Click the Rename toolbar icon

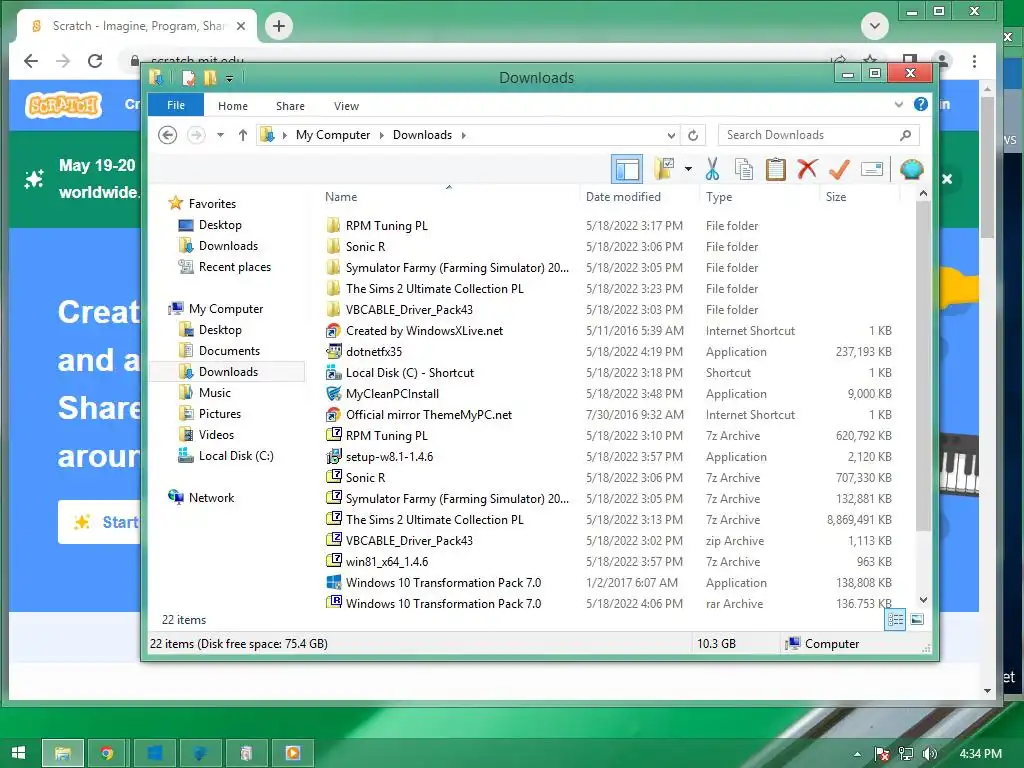(872, 169)
